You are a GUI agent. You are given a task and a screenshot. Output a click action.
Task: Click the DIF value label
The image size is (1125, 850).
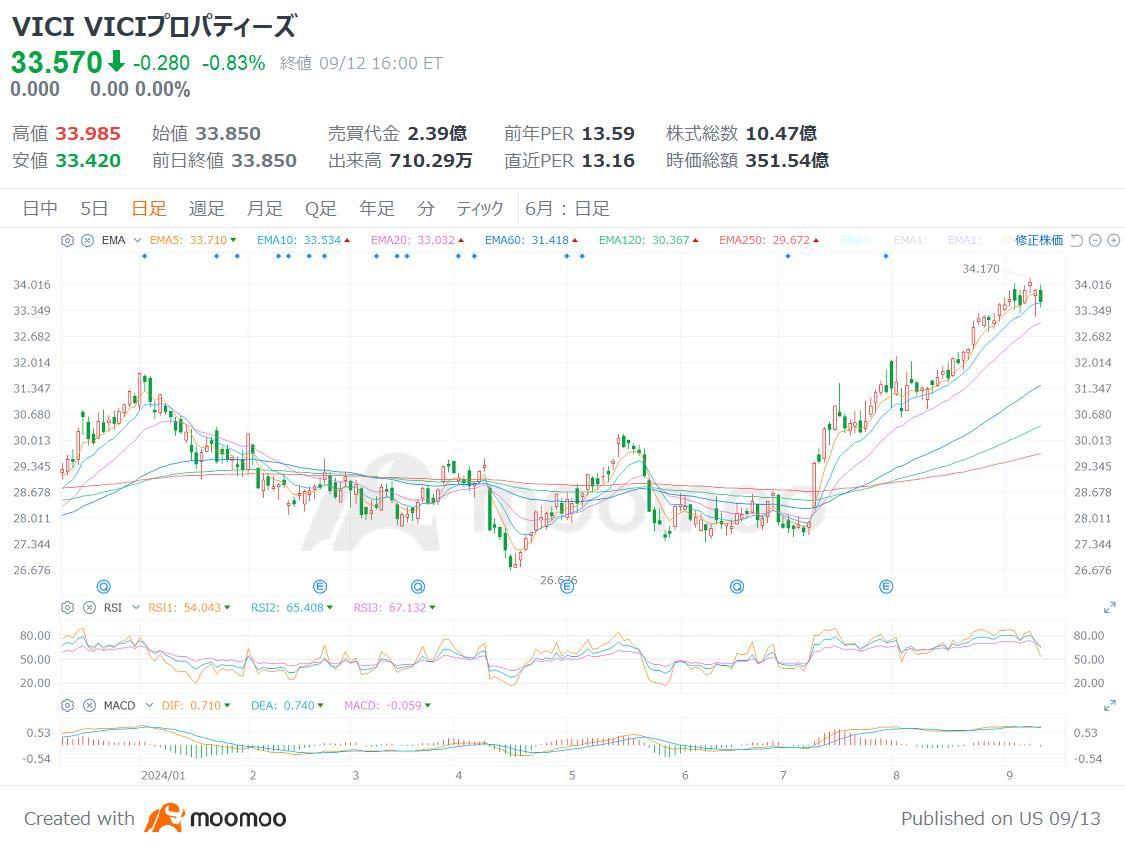point(195,705)
